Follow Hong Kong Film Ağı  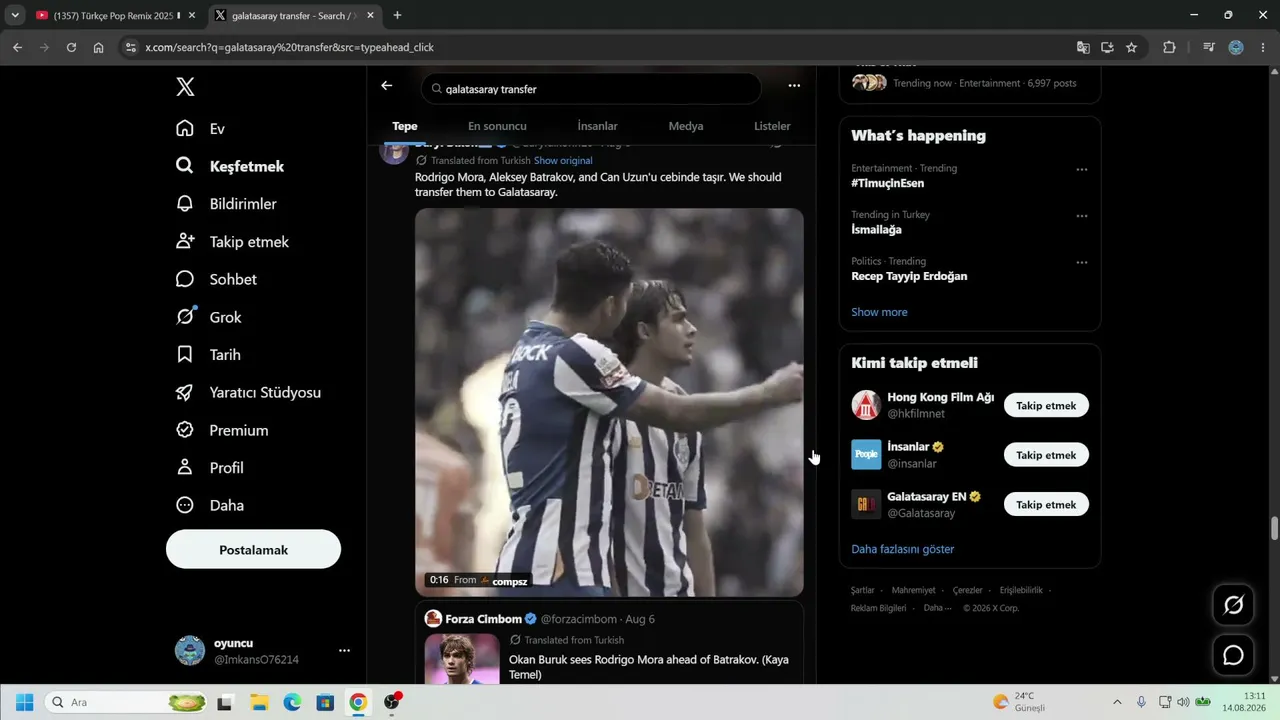click(x=1046, y=406)
